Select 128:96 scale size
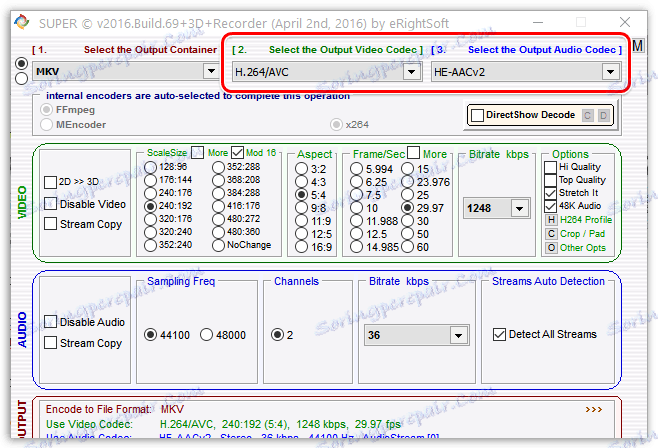 [150, 167]
